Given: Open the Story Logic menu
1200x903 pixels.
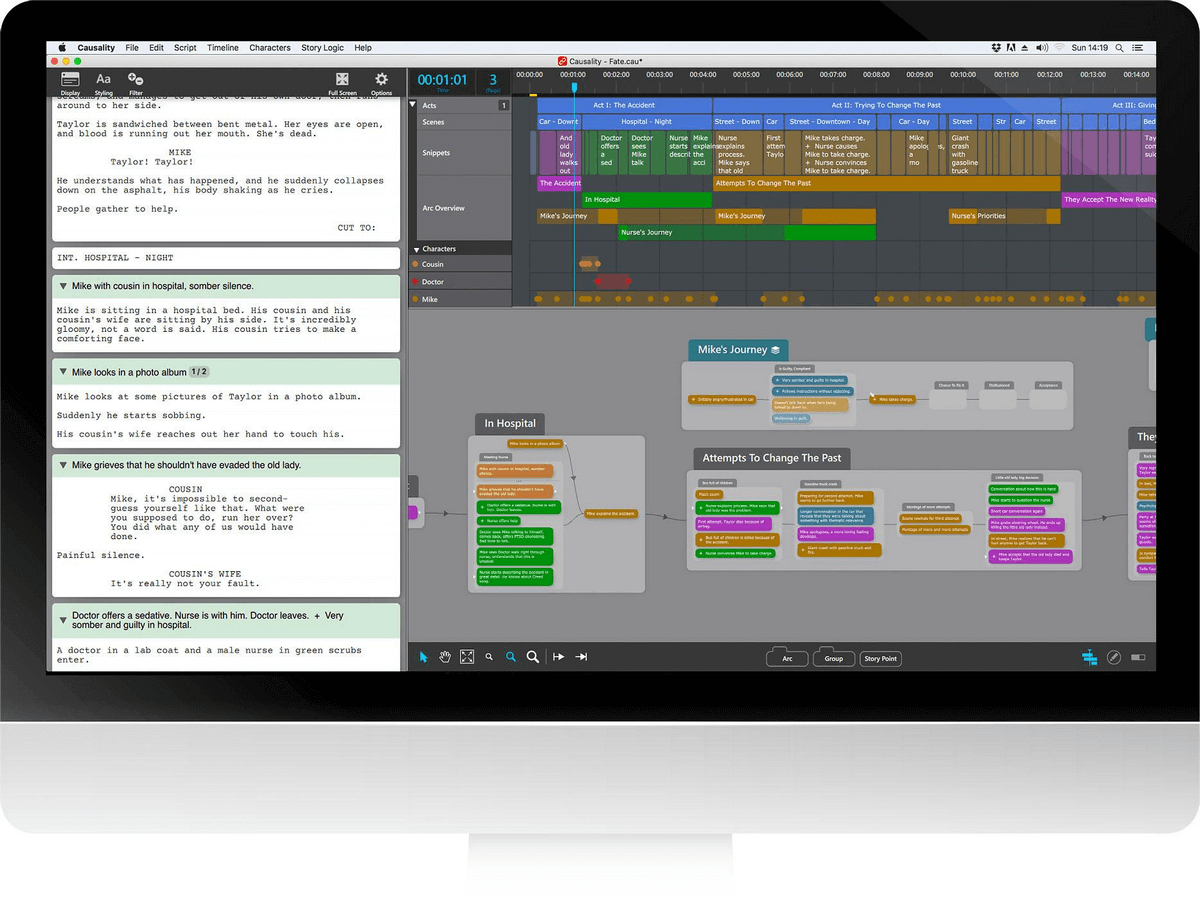Looking at the screenshot, I should pos(322,48).
